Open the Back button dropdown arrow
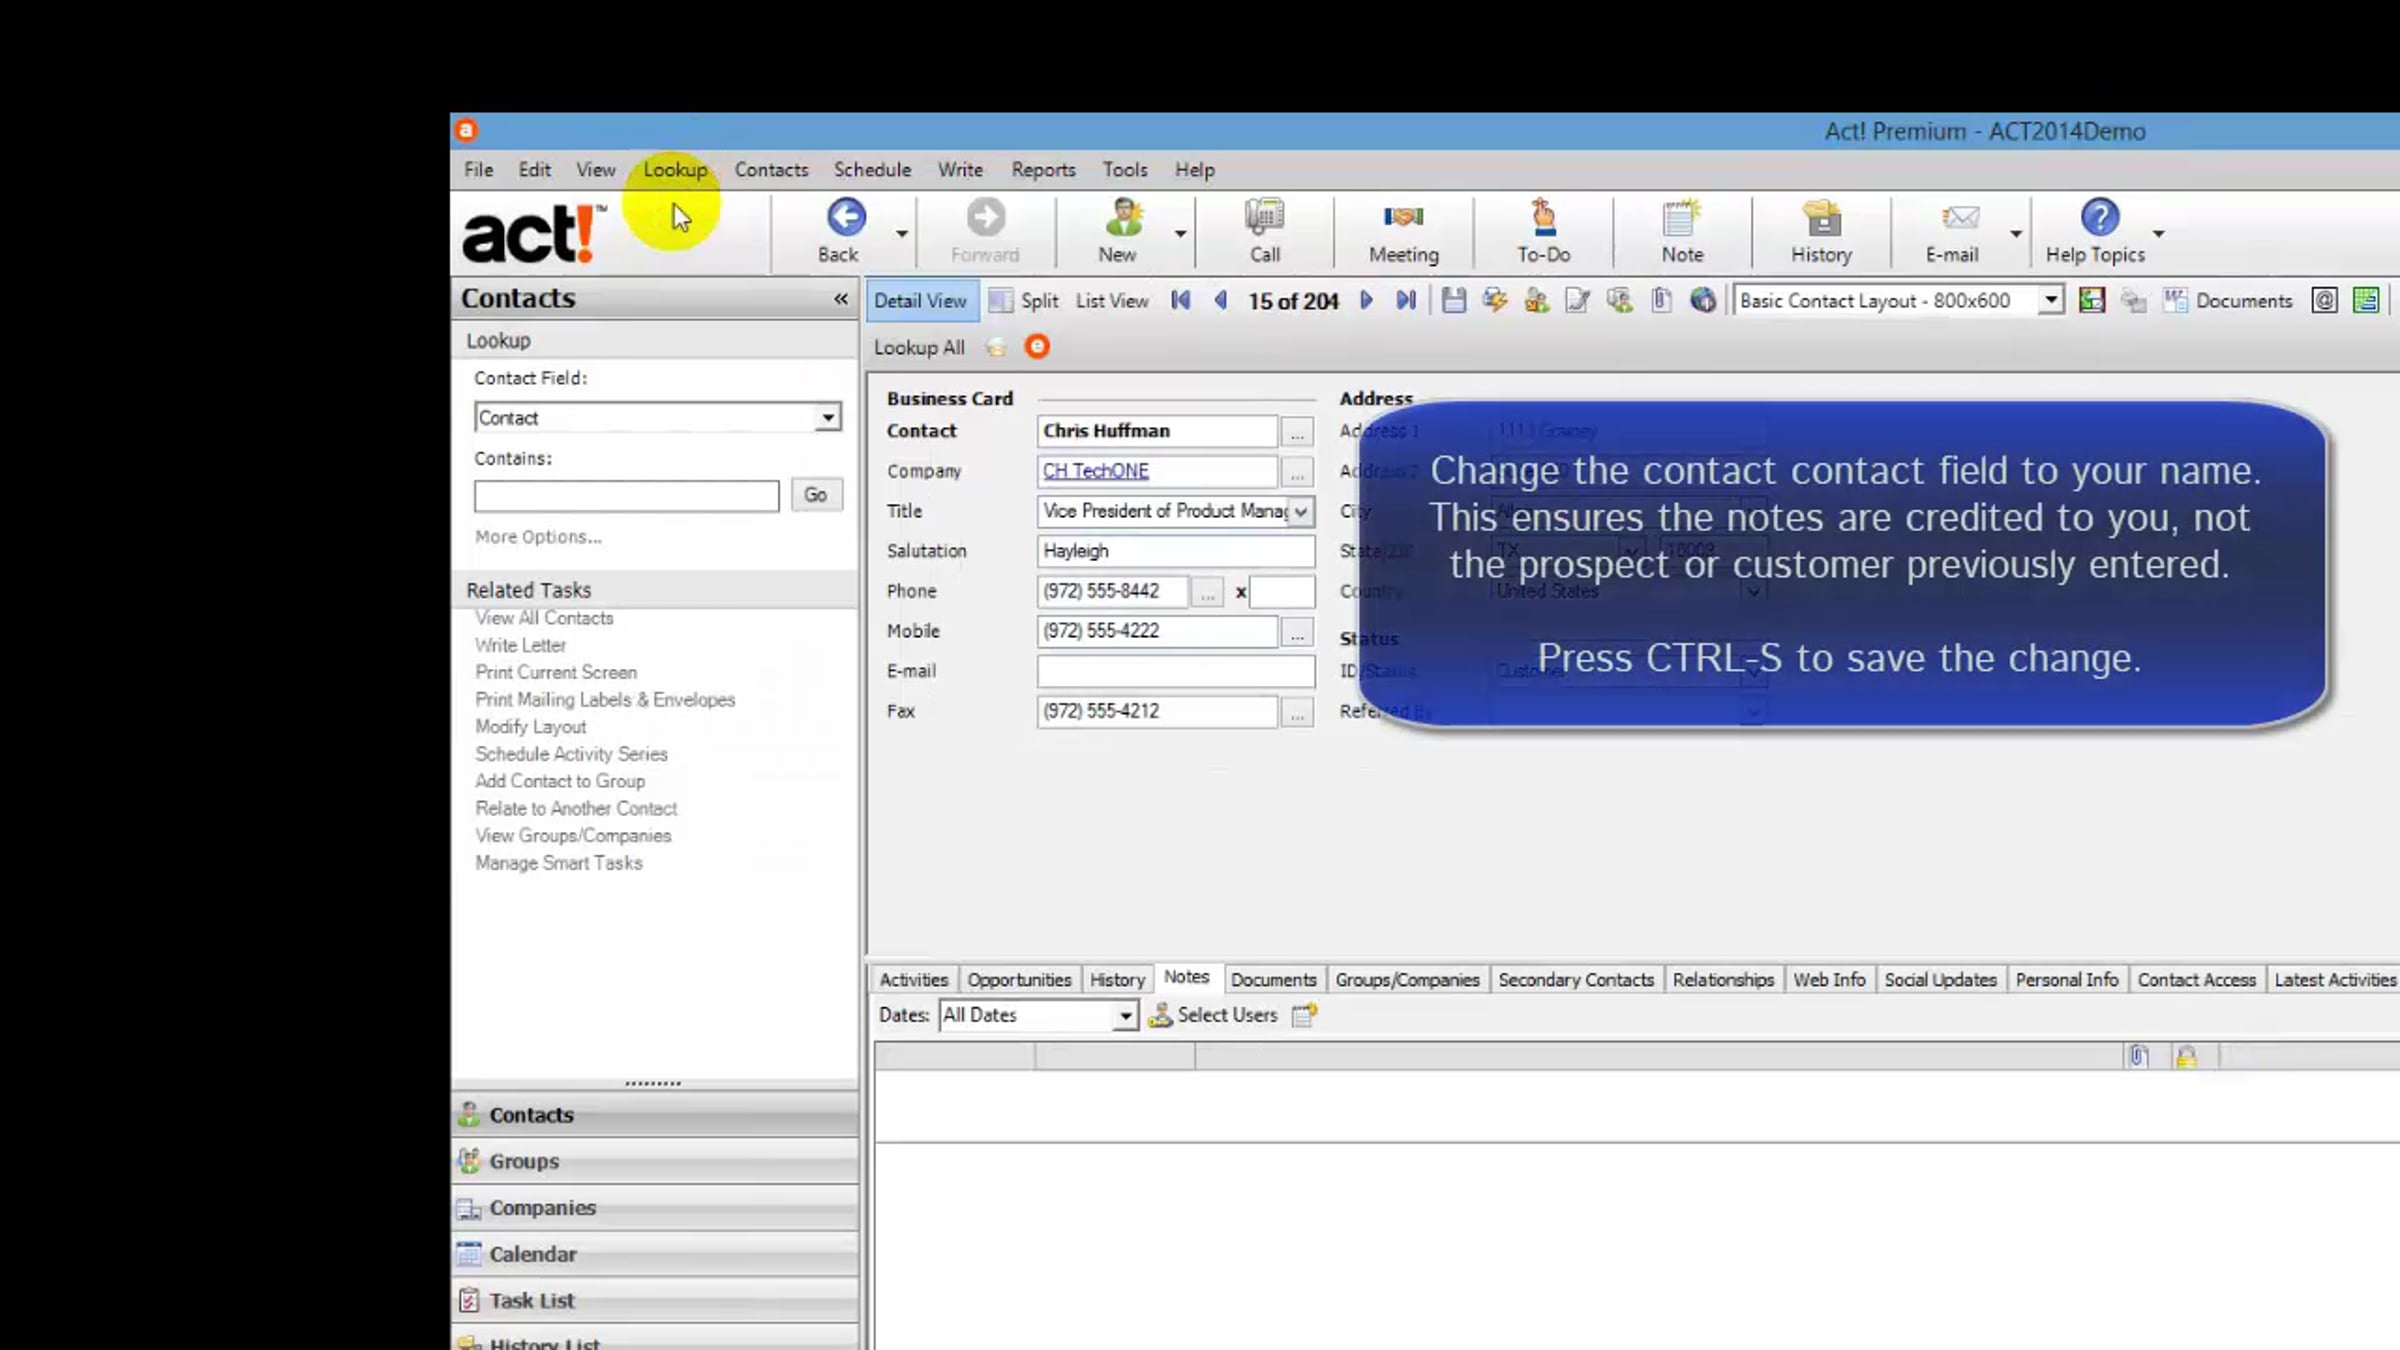This screenshot has width=2400, height=1350. click(x=901, y=233)
